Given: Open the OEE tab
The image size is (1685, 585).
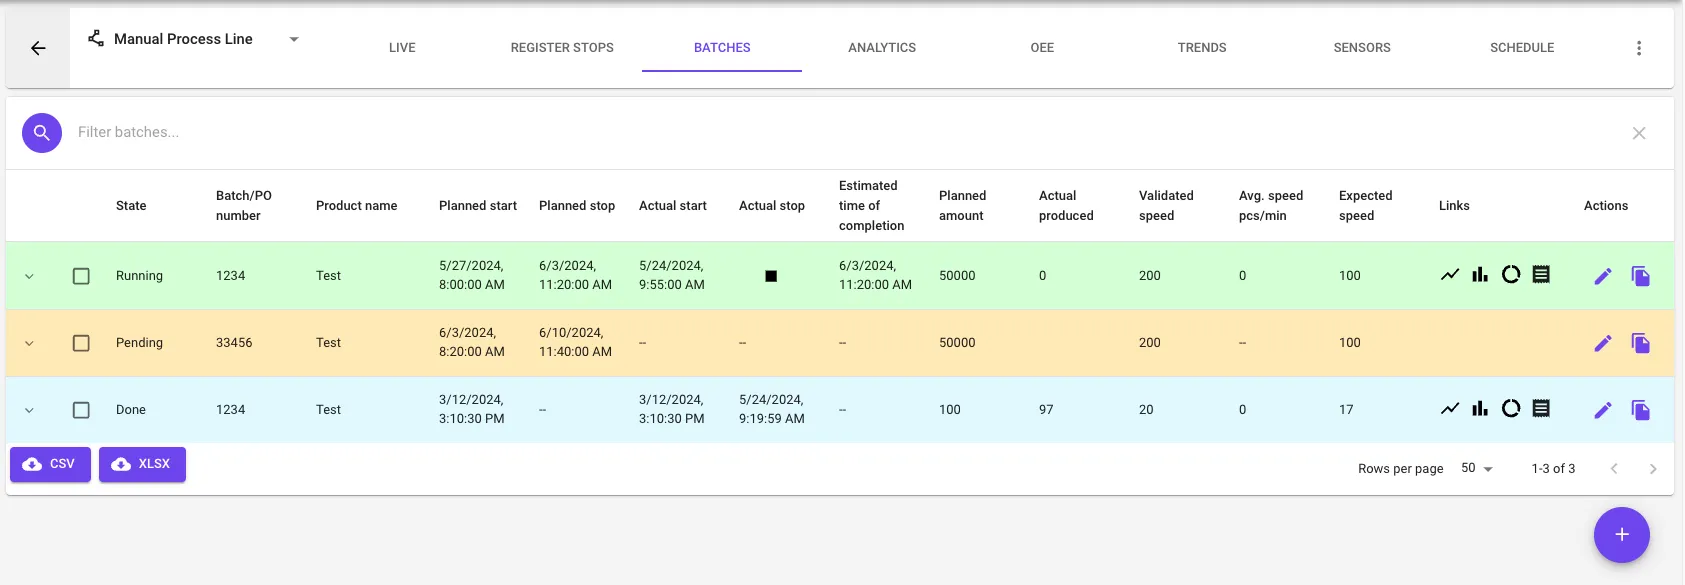Looking at the screenshot, I should coord(1042,47).
